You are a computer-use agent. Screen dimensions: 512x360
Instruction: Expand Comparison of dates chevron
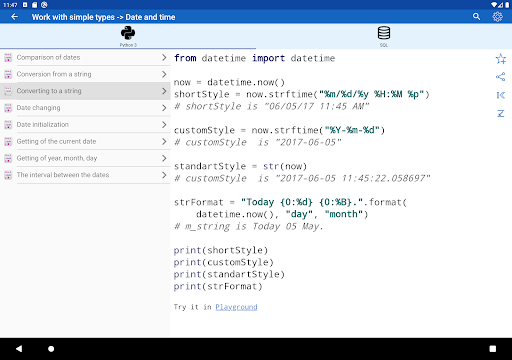164,57
